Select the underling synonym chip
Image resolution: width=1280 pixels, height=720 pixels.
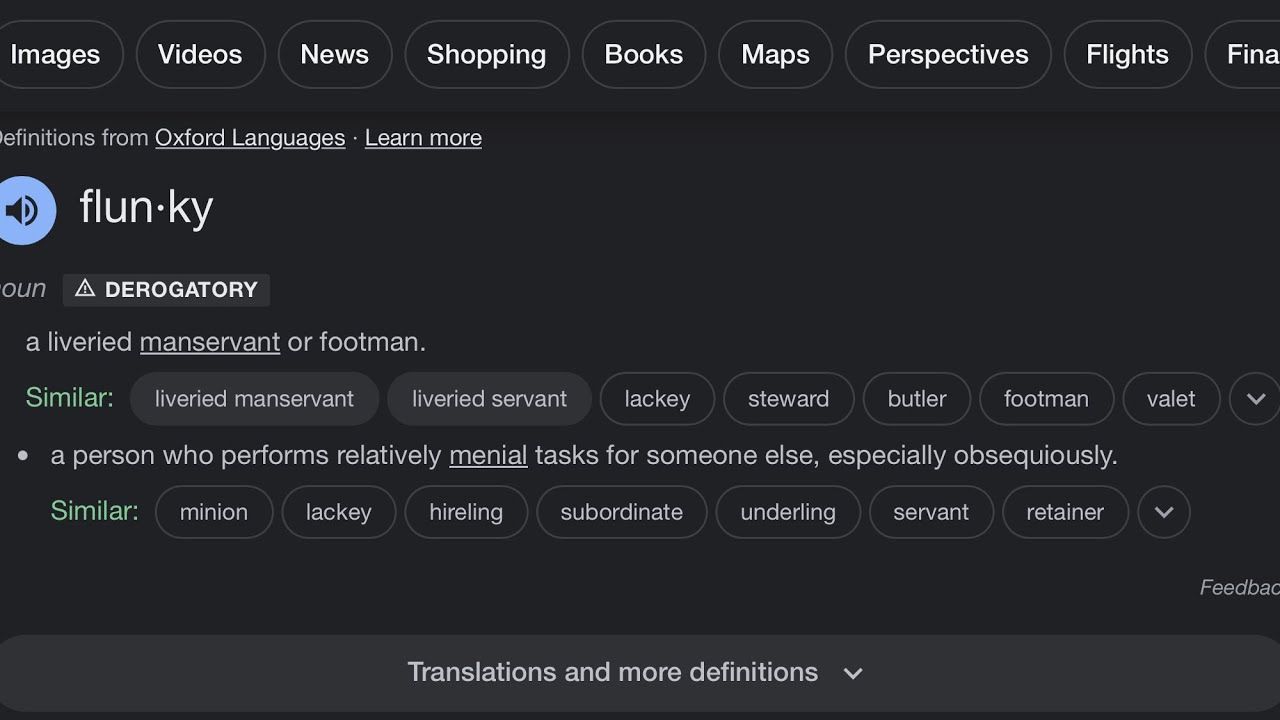click(787, 512)
